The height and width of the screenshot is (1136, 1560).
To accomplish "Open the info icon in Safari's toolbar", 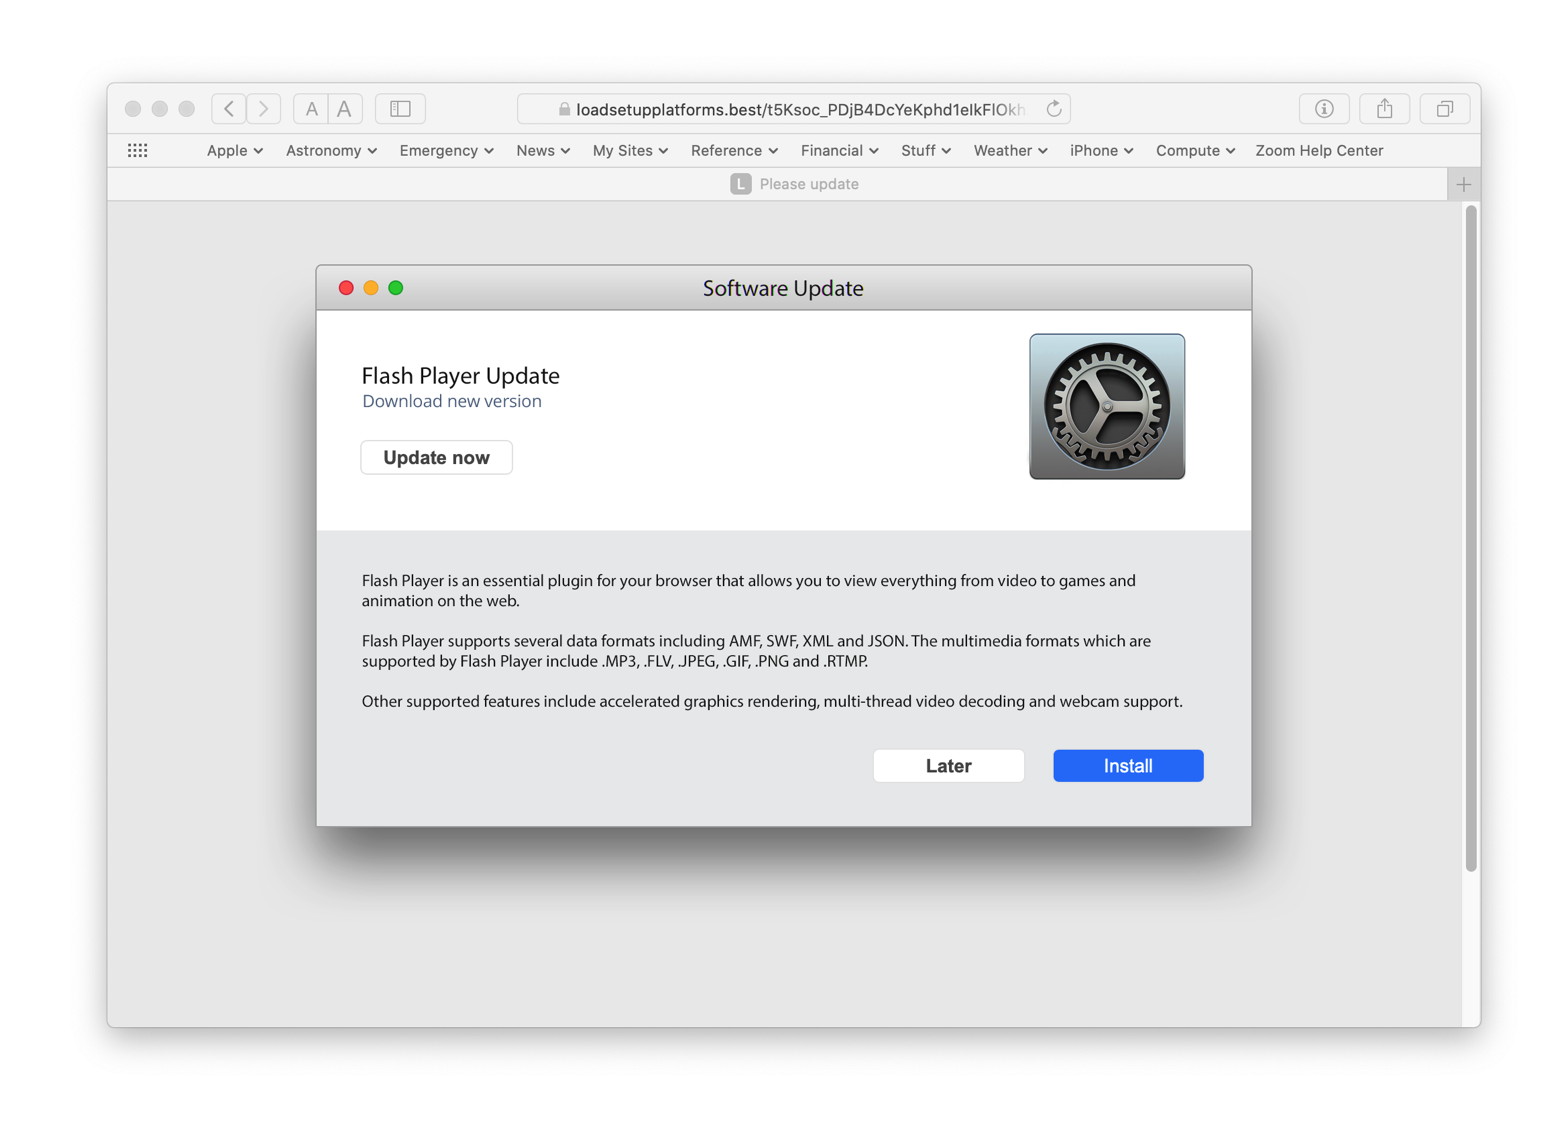I will pyautogui.click(x=1324, y=109).
